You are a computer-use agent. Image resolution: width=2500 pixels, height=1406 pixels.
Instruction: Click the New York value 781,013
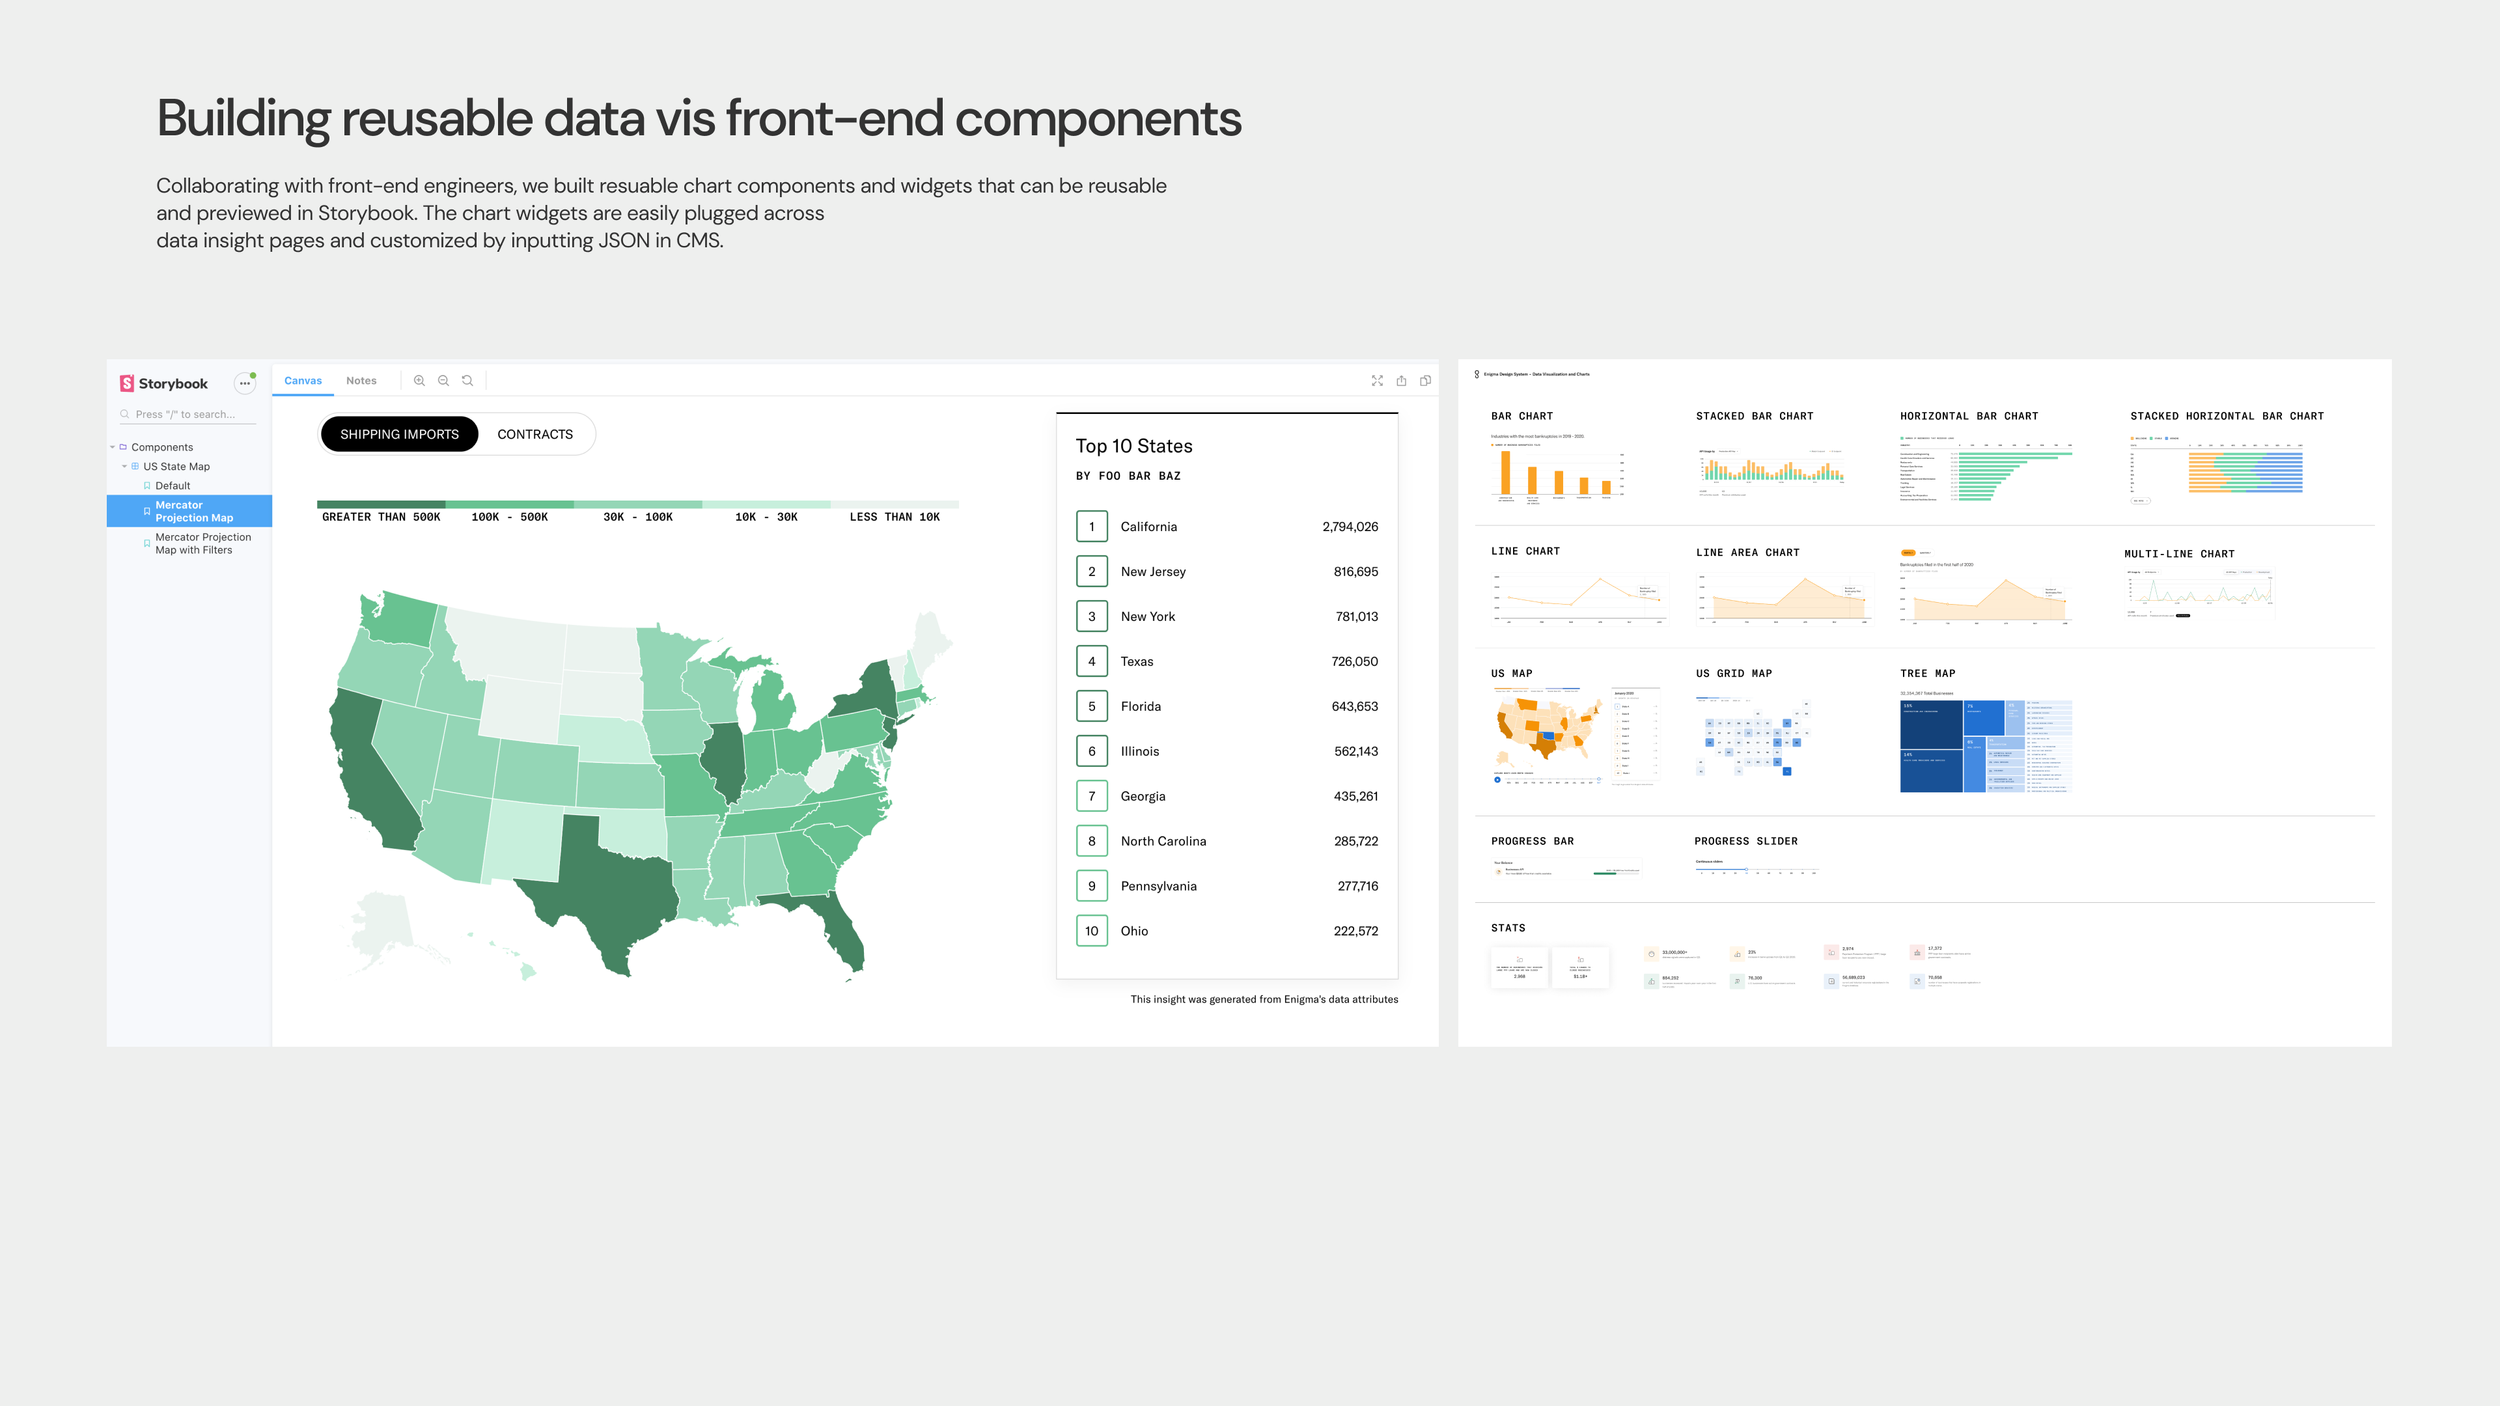1356,616
